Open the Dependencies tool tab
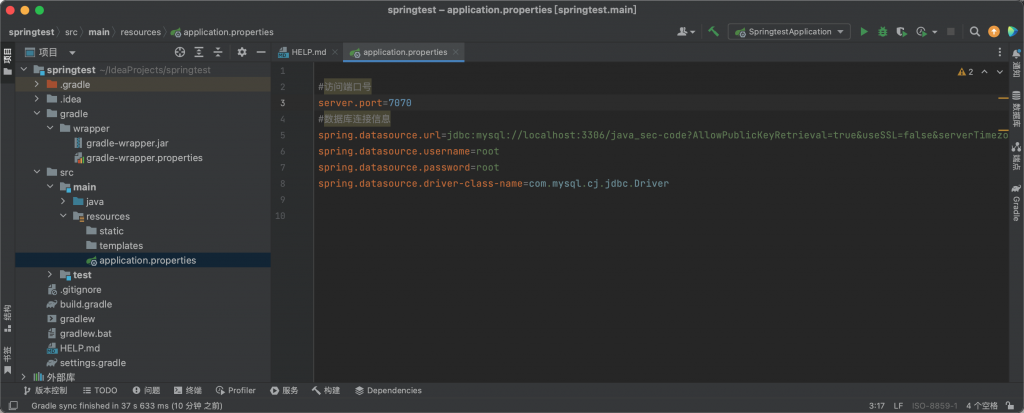The image size is (1024, 413). [x=389, y=391]
